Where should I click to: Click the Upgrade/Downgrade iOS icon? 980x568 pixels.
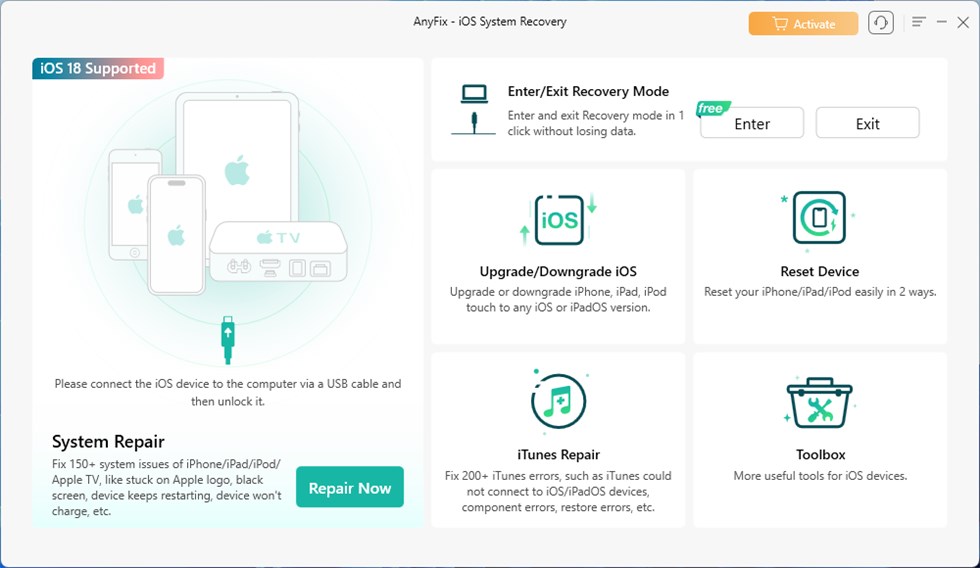click(x=558, y=219)
